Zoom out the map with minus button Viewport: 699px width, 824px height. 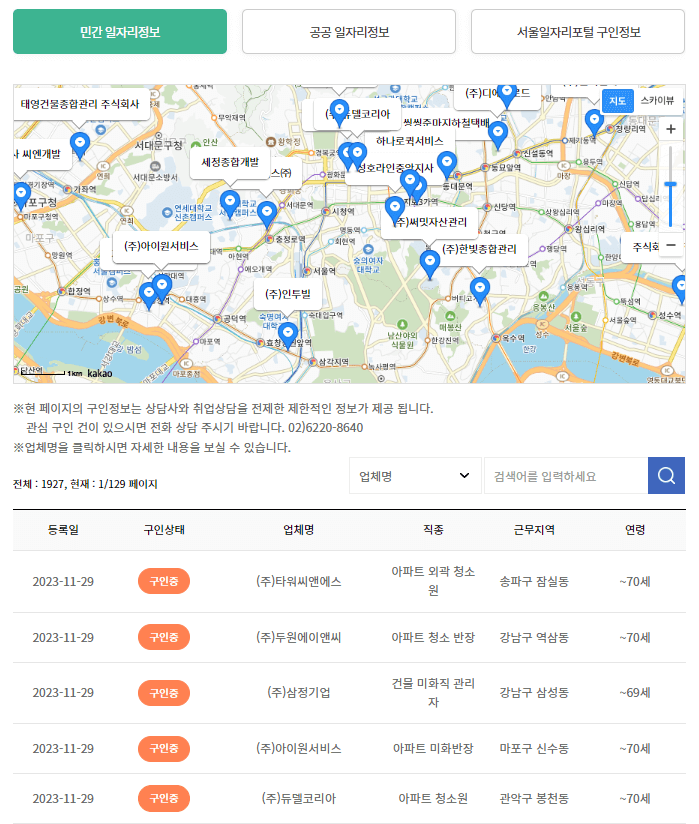(x=671, y=245)
